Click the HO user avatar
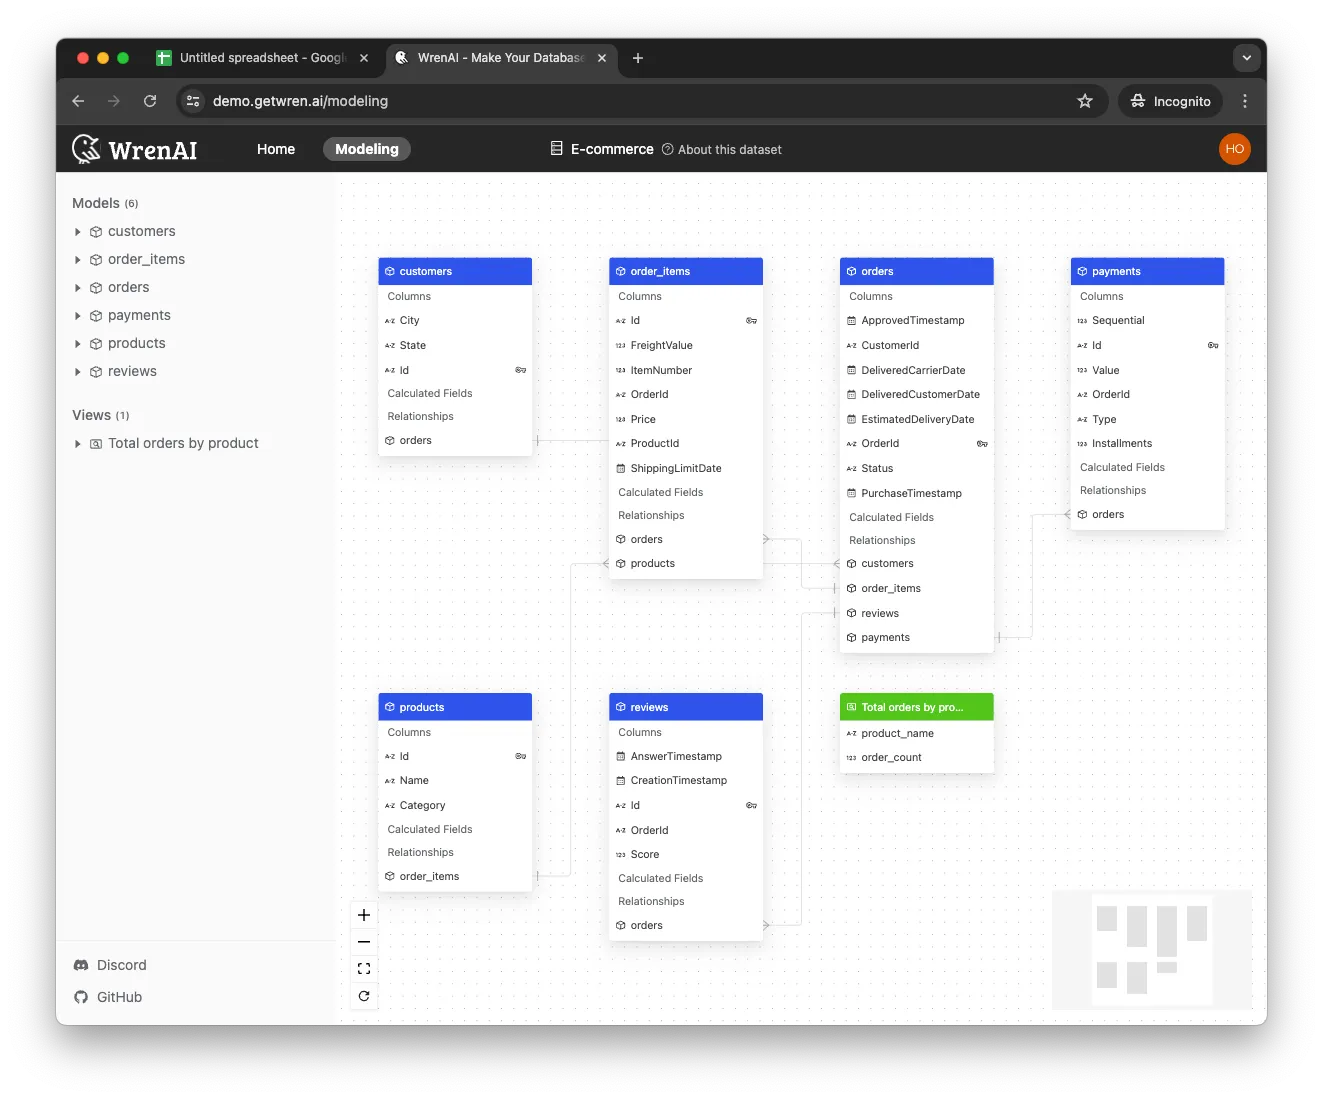Image resolution: width=1323 pixels, height=1099 pixels. click(1235, 149)
